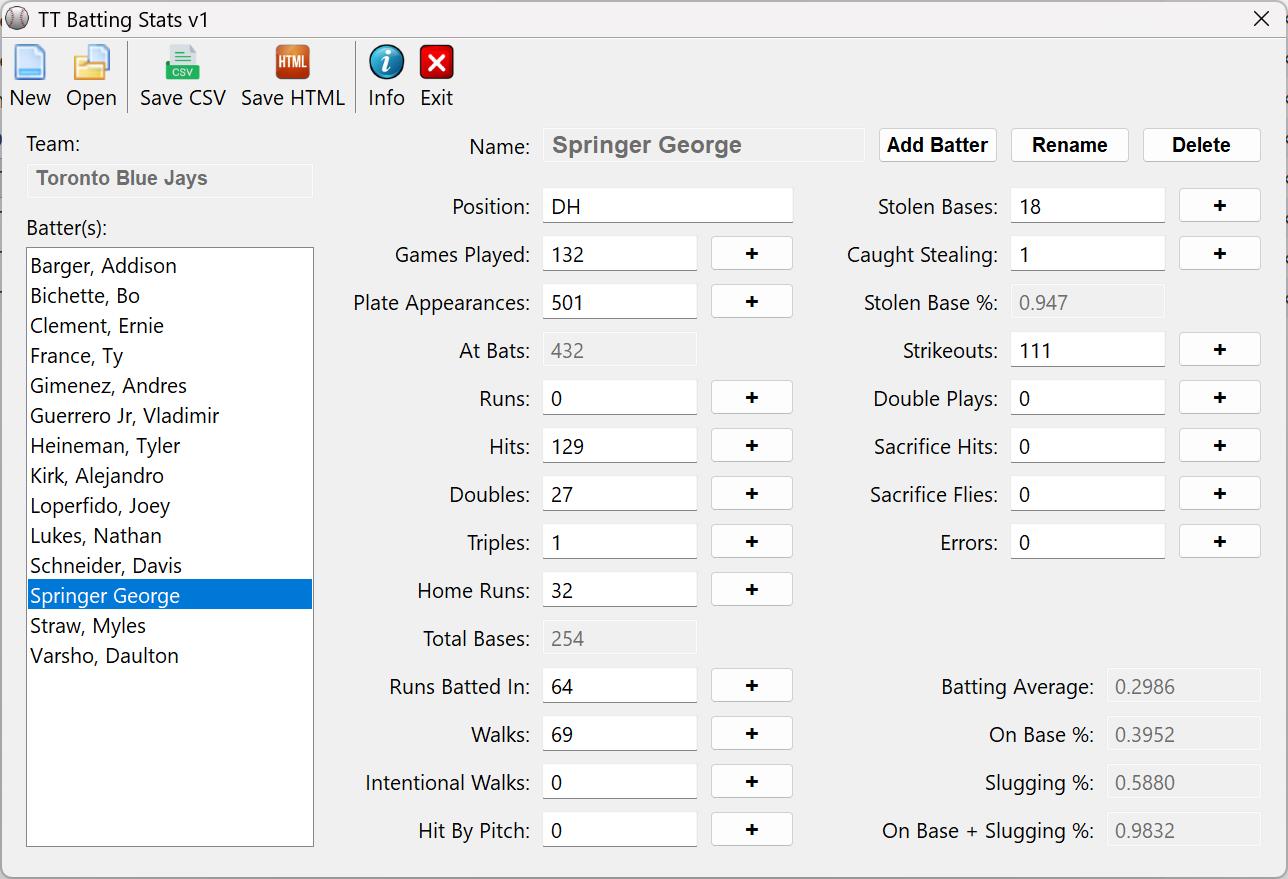Image resolution: width=1288 pixels, height=879 pixels.
Task: Increment the Walks counter
Action: [751, 733]
